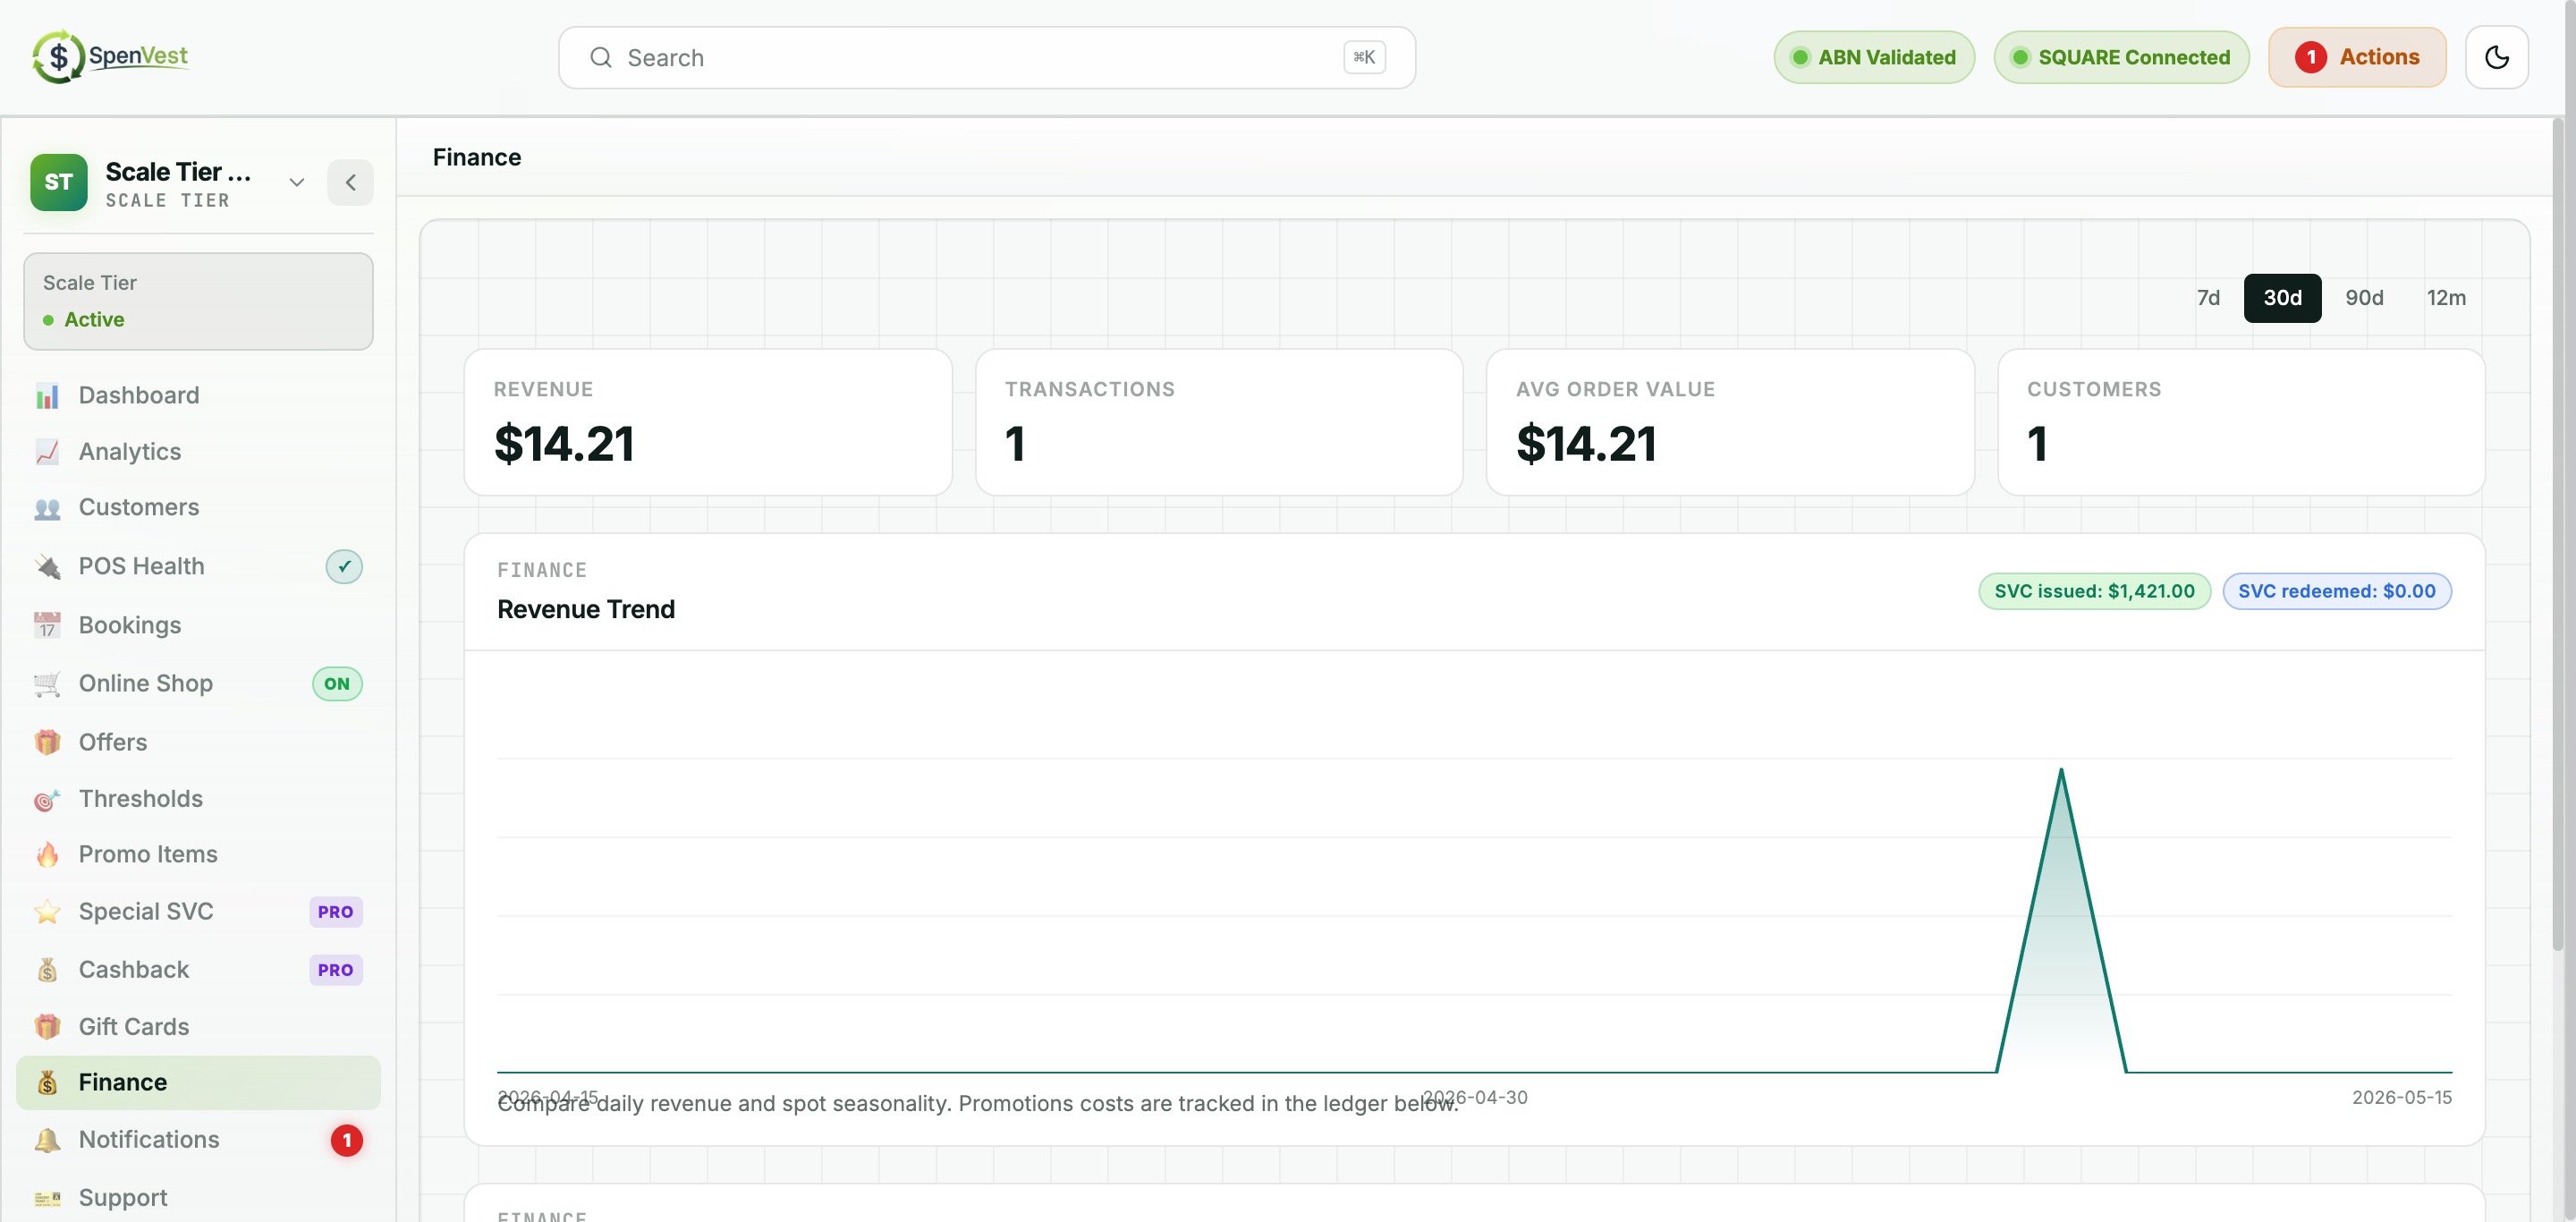This screenshot has height=1222, width=2576.
Task: Click the Online Shop cart icon
Action: coord(47,683)
